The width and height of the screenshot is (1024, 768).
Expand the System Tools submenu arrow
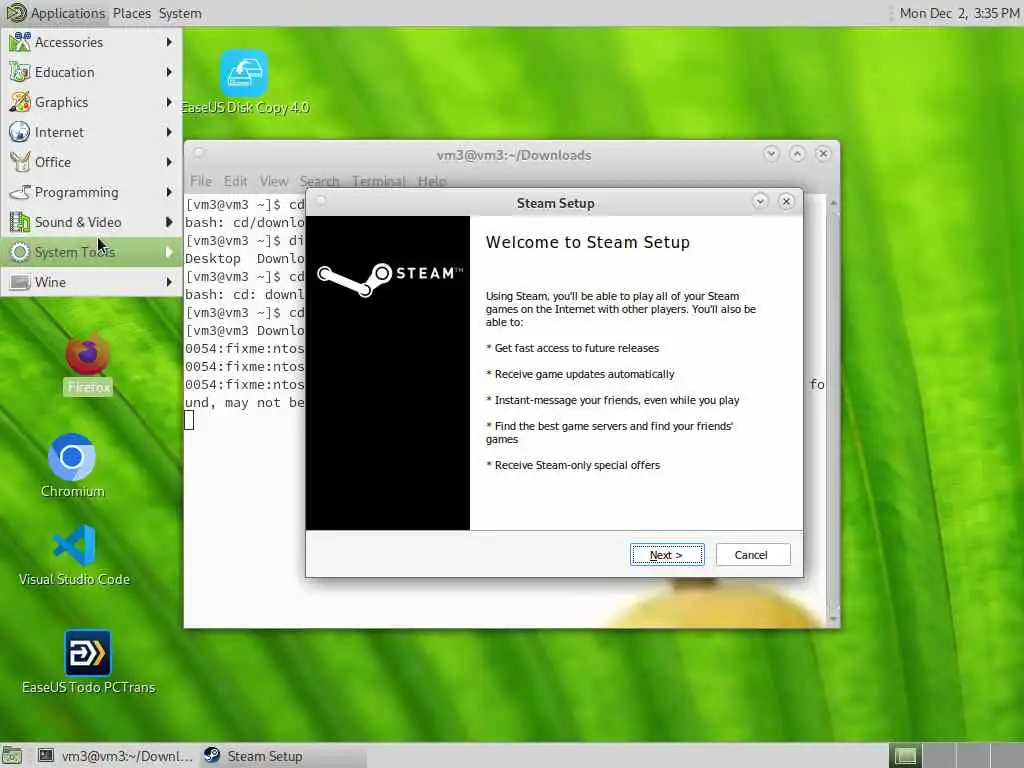pos(169,252)
